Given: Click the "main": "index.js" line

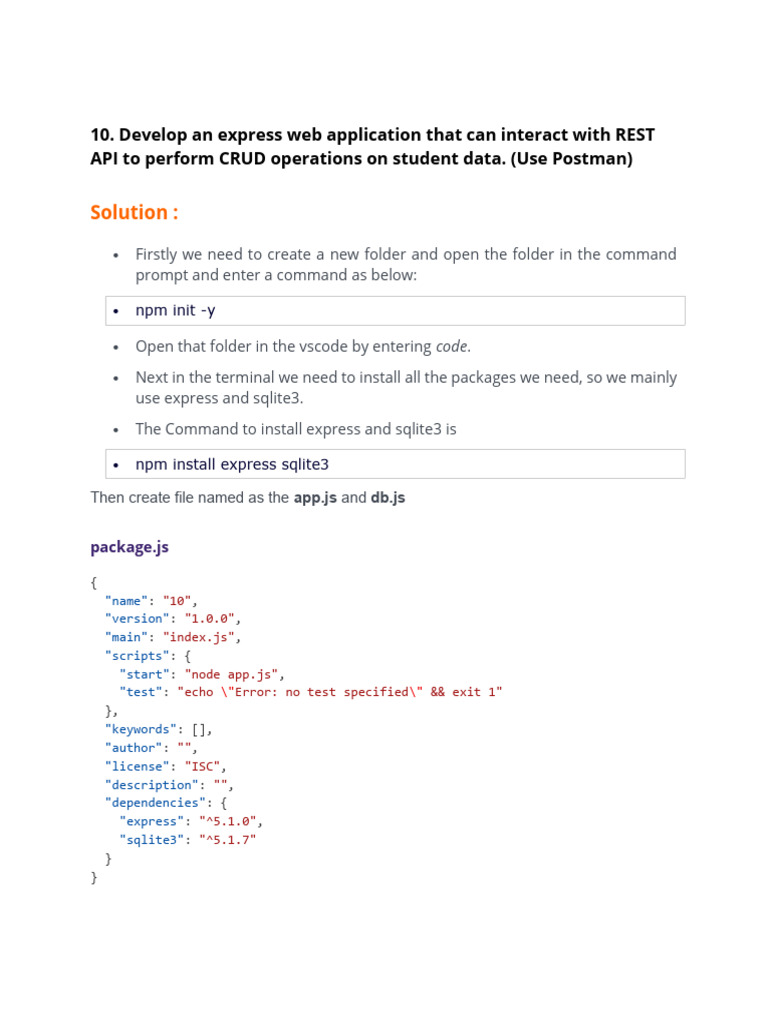Looking at the screenshot, I should 173,637.
